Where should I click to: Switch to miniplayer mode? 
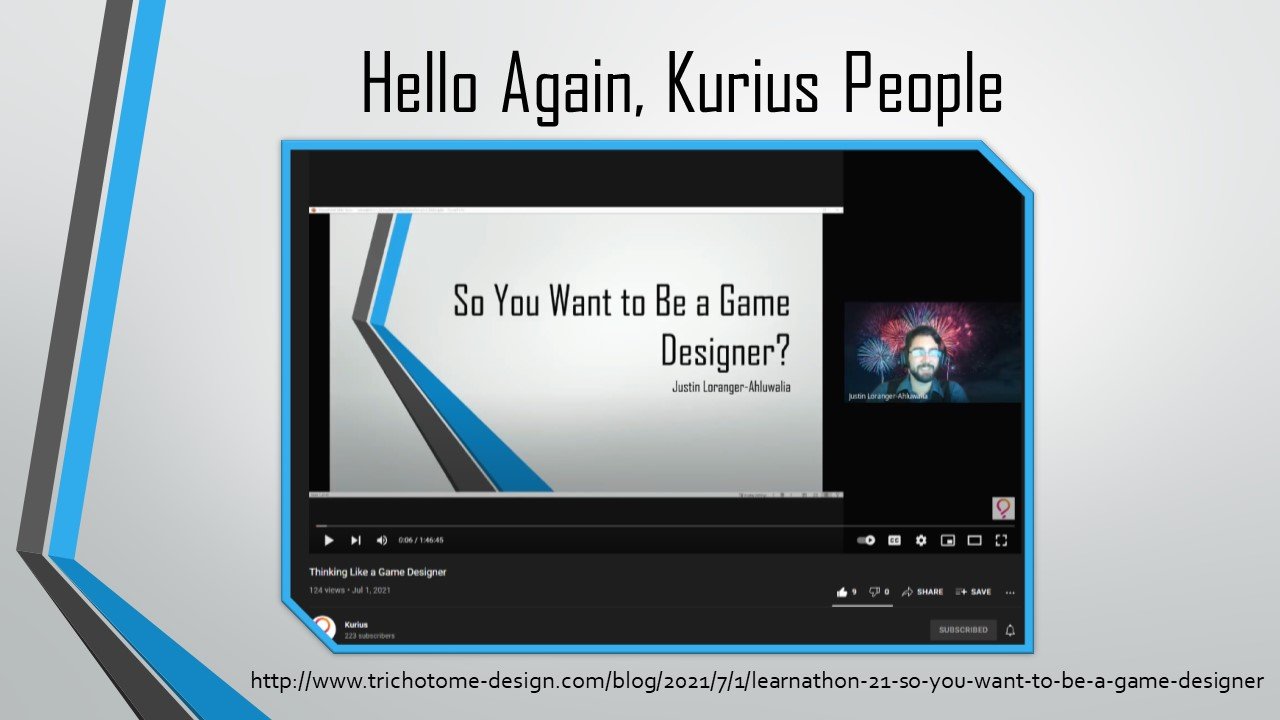[948, 540]
